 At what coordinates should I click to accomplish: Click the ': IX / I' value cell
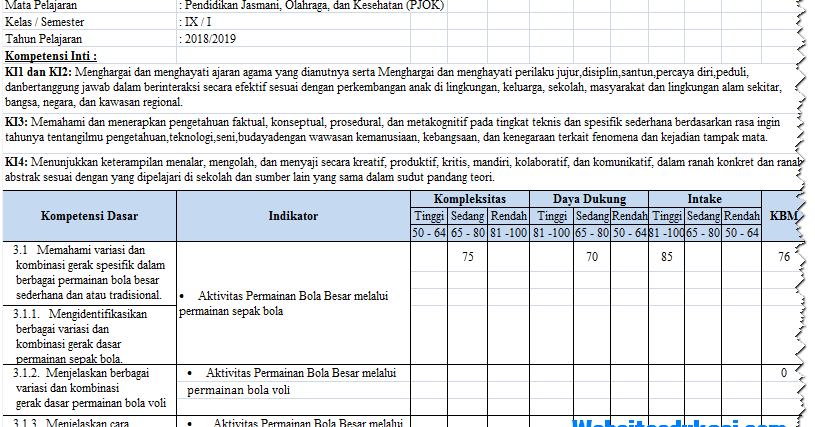point(294,22)
